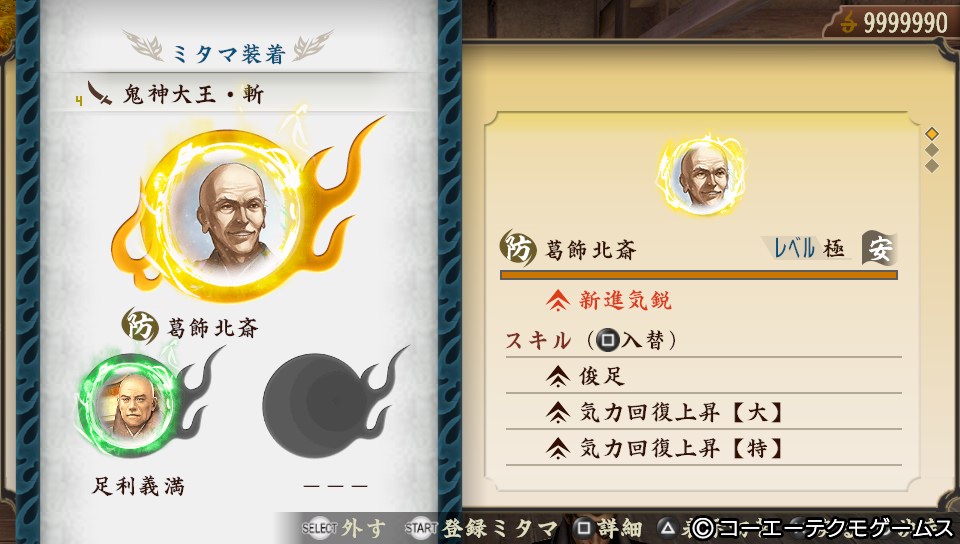Click START 登録ミタマ button
Viewport: 960px width, 544px height.
pyautogui.click(x=481, y=528)
